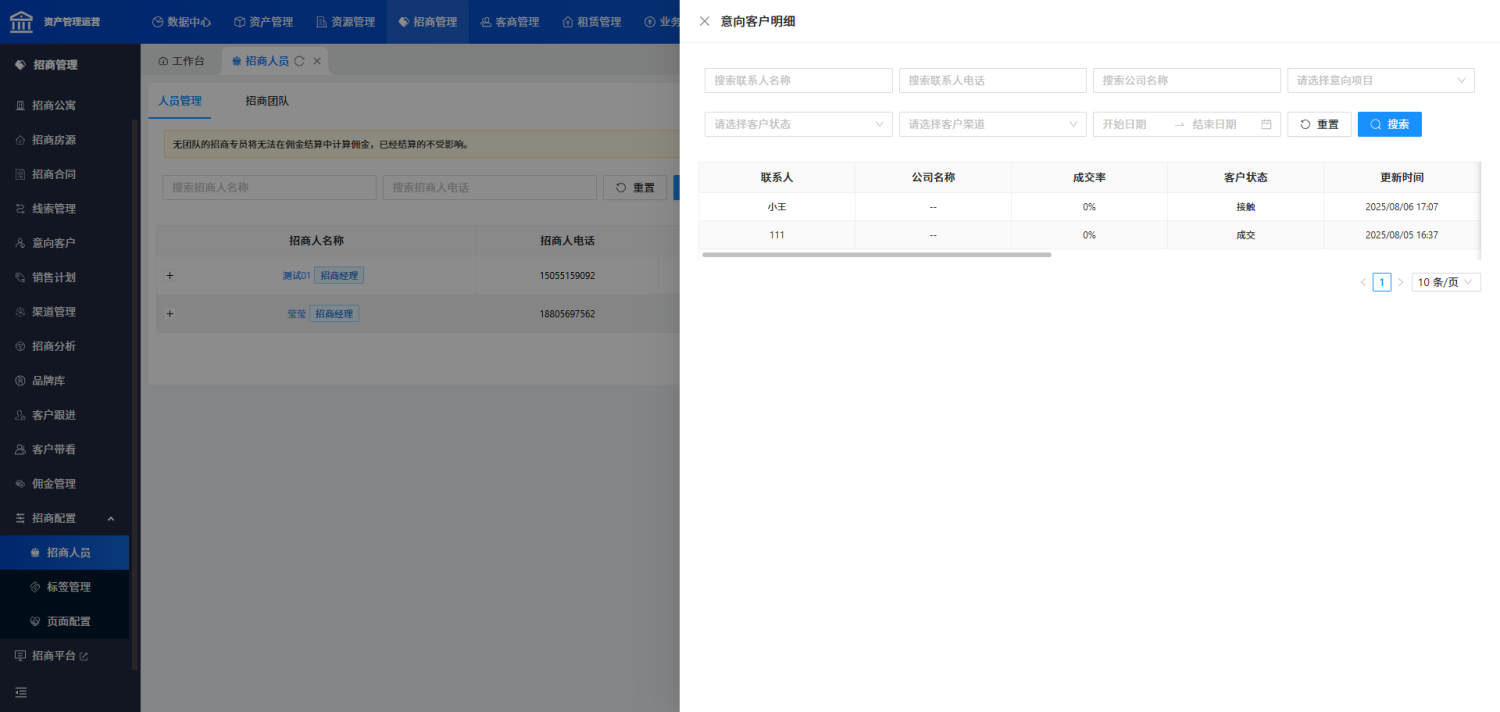Click 成交率 column header
This screenshot has height=712, width=1500.
tap(1089, 177)
